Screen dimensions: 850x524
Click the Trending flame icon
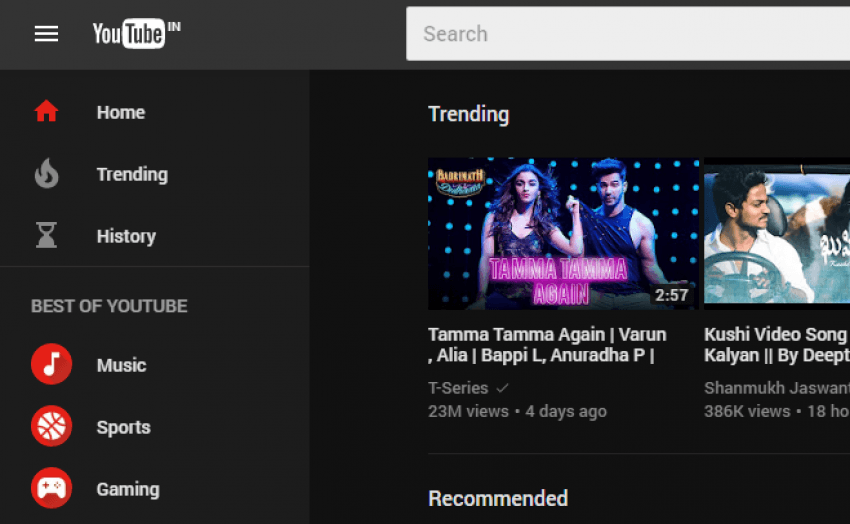coord(46,173)
